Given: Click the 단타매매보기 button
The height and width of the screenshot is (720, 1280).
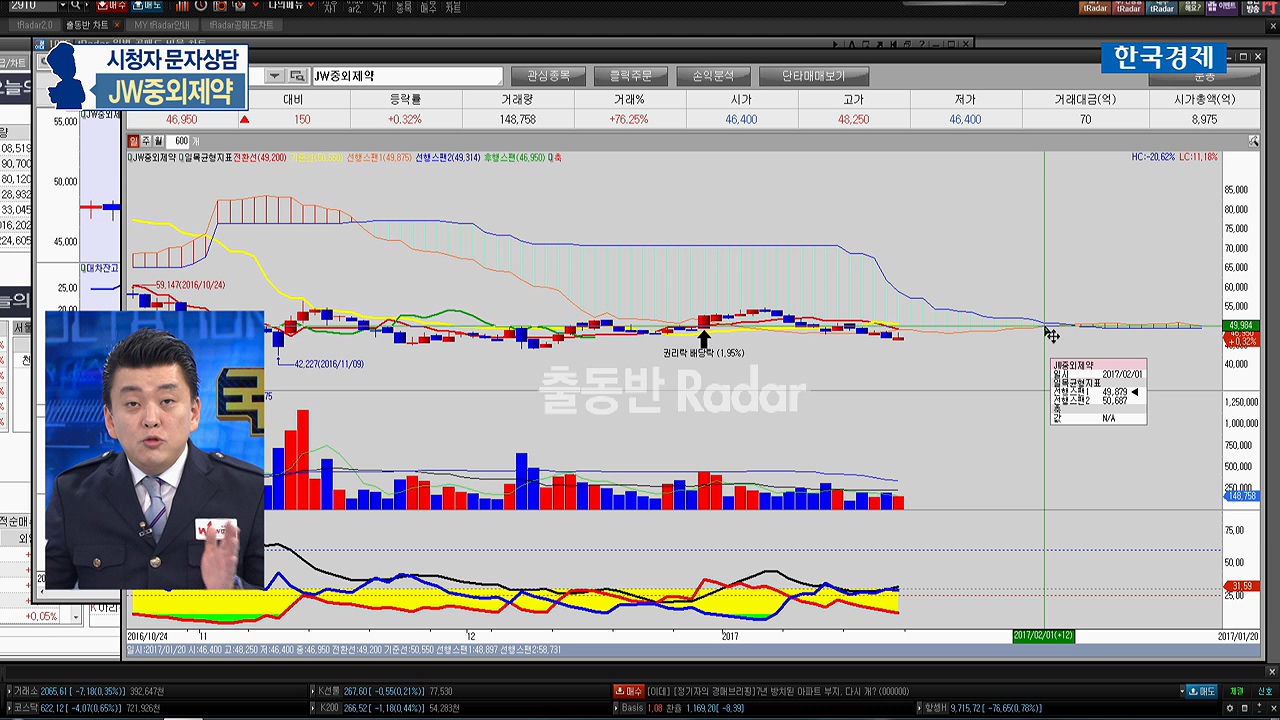Looking at the screenshot, I should 813,76.
